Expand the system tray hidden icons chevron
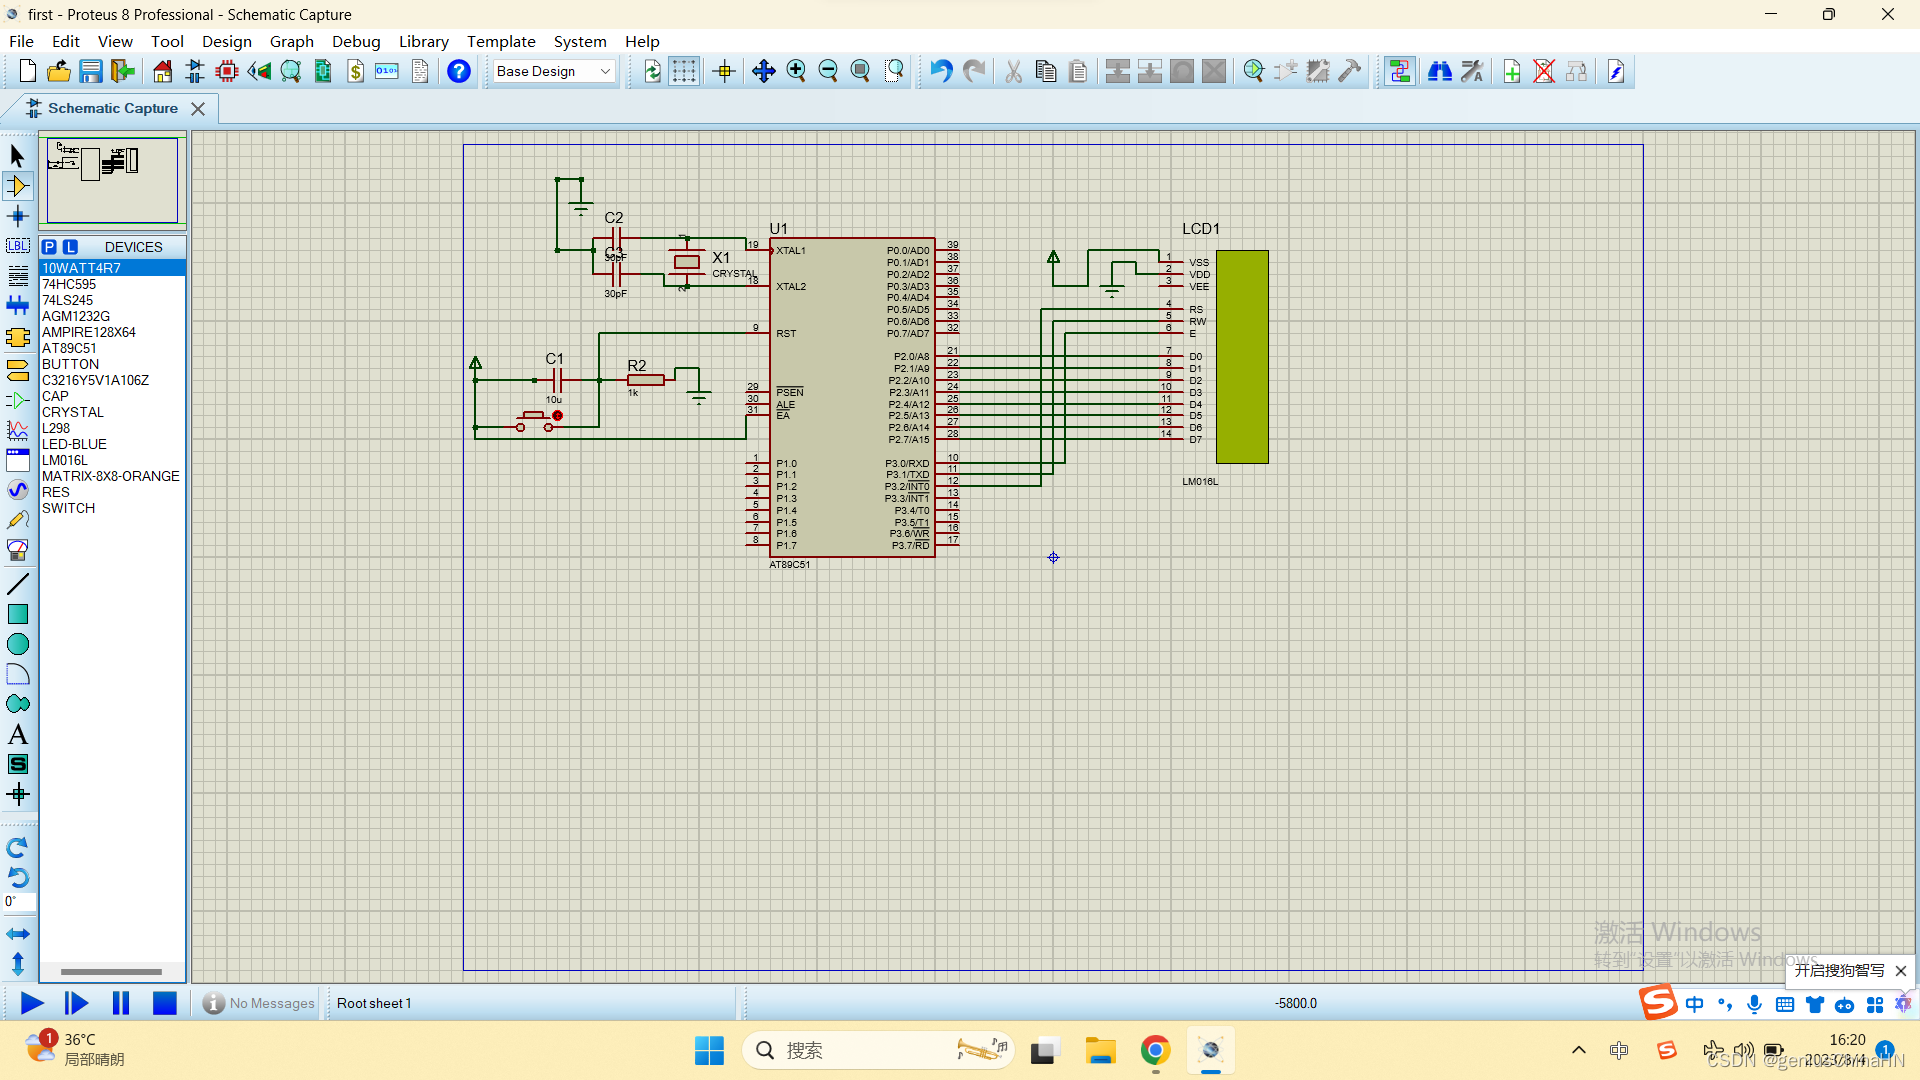The image size is (1920, 1080). (1578, 1050)
